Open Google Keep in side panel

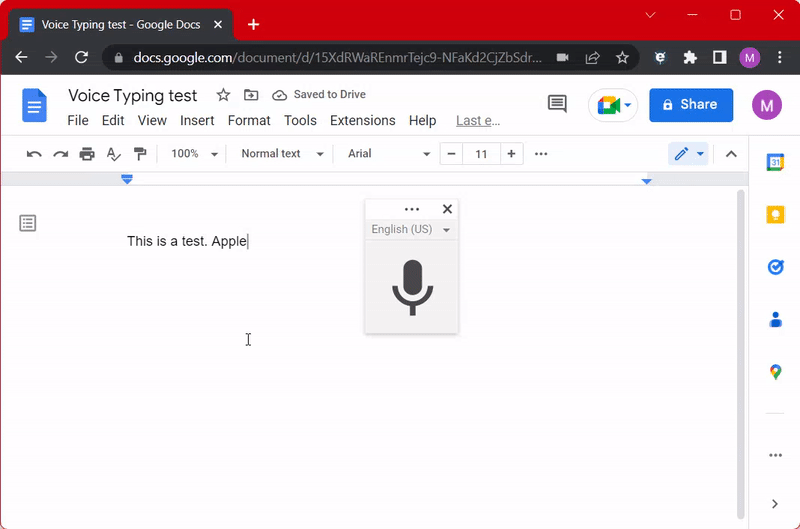coord(775,214)
